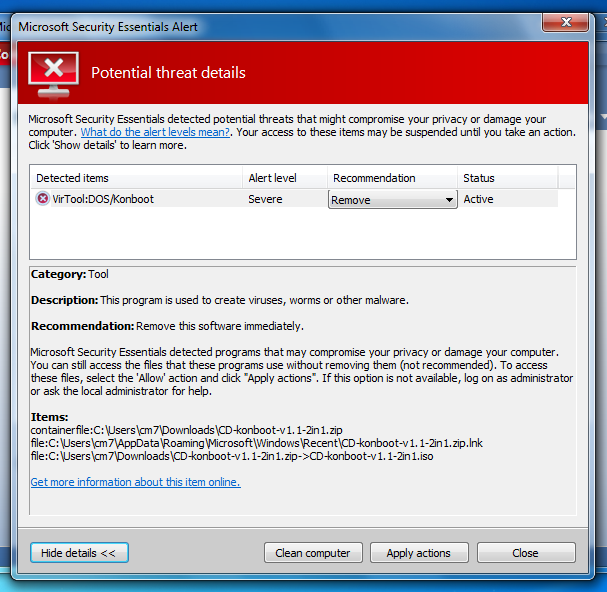Click the 'Category: Tool' text
The image size is (607, 592).
70,274
